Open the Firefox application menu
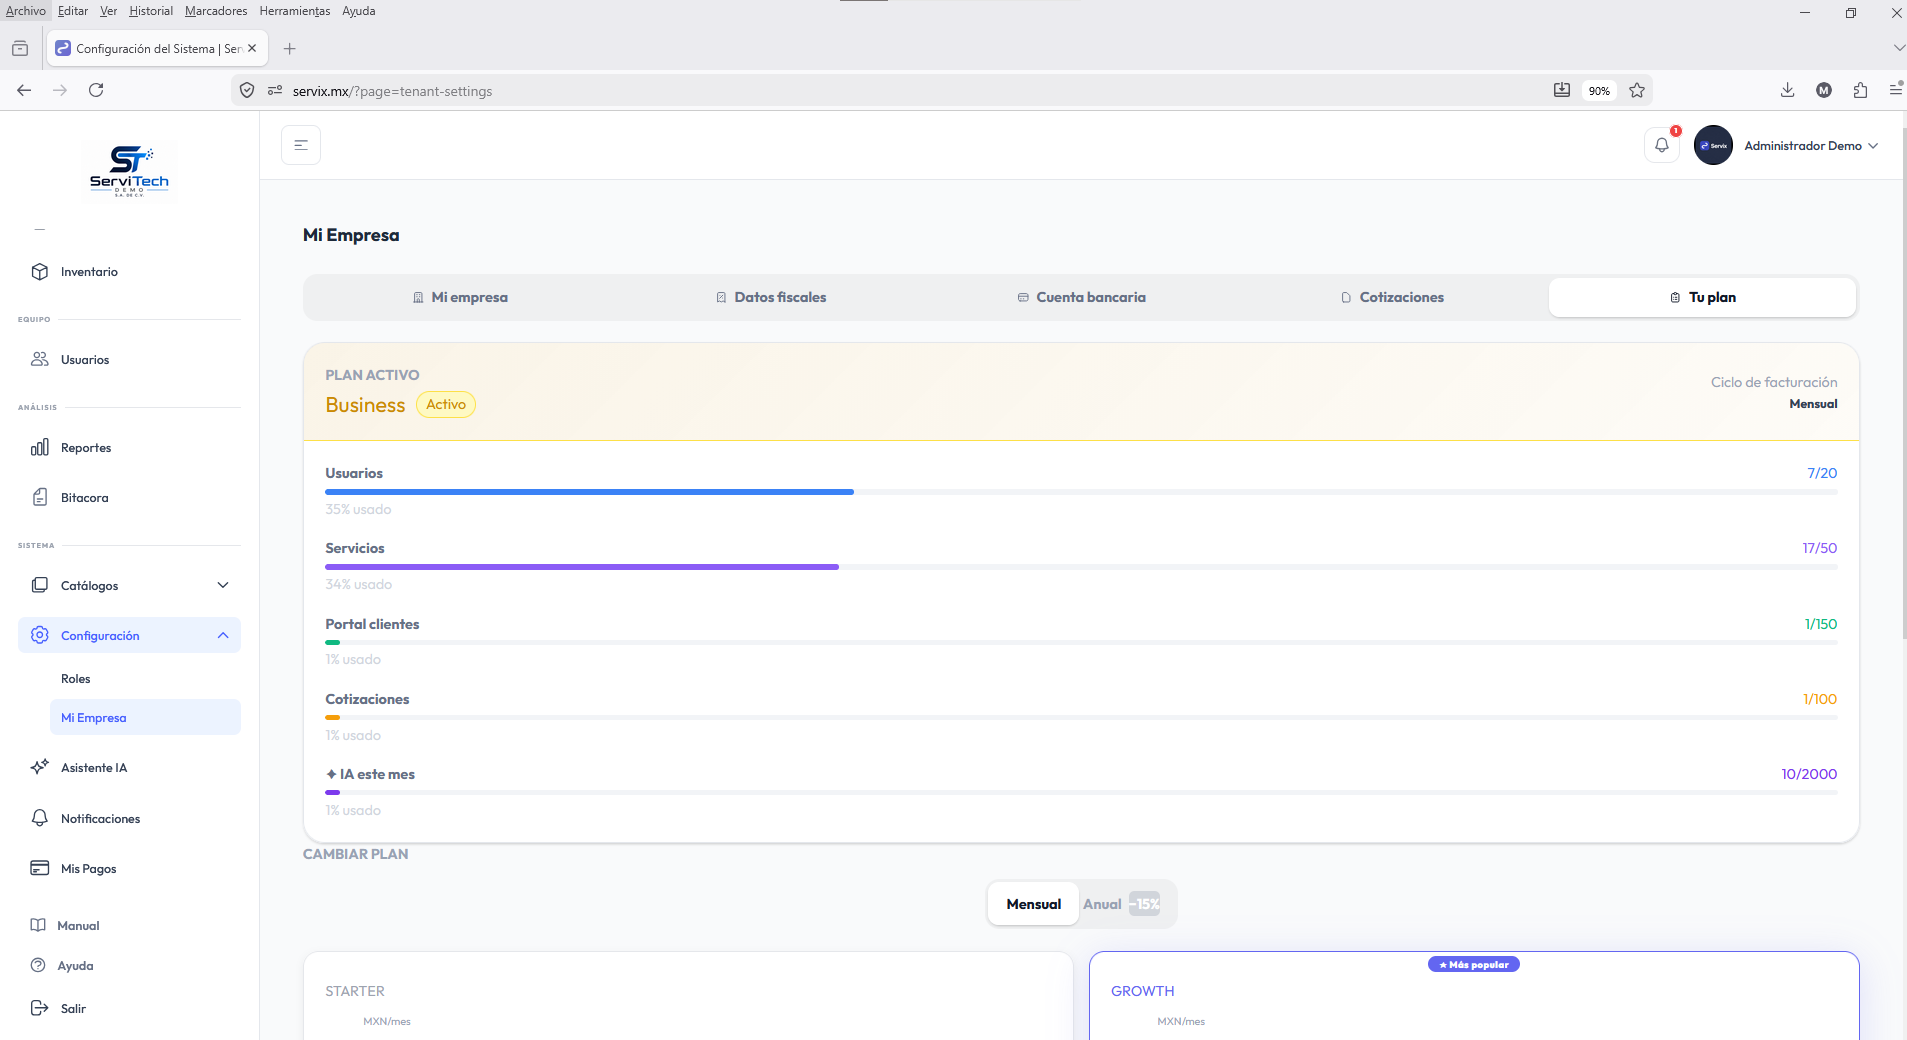This screenshot has height=1040, width=1907. click(1895, 90)
